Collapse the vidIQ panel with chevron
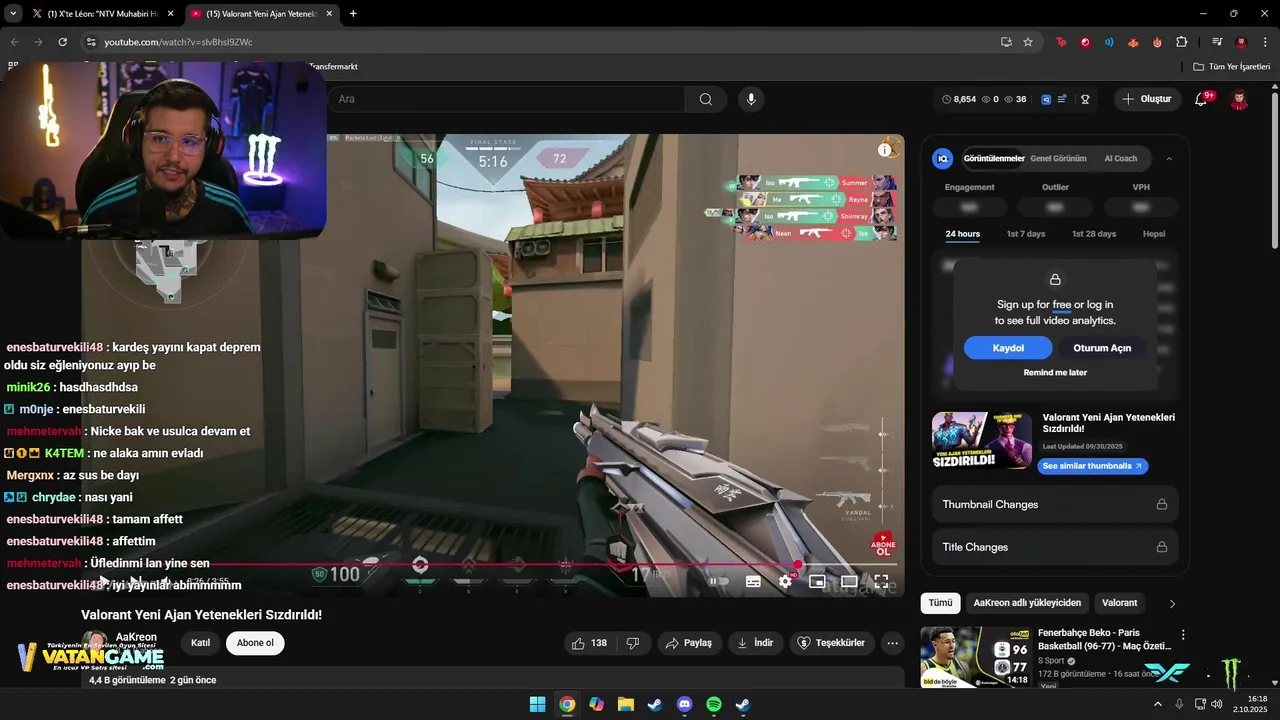The height and width of the screenshot is (720, 1280). (1169, 158)
